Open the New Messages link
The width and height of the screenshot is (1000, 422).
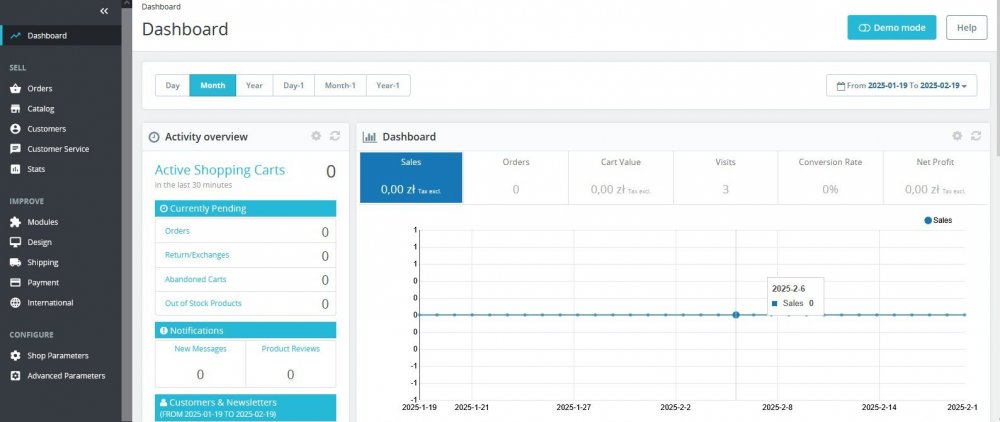[200, 349]
